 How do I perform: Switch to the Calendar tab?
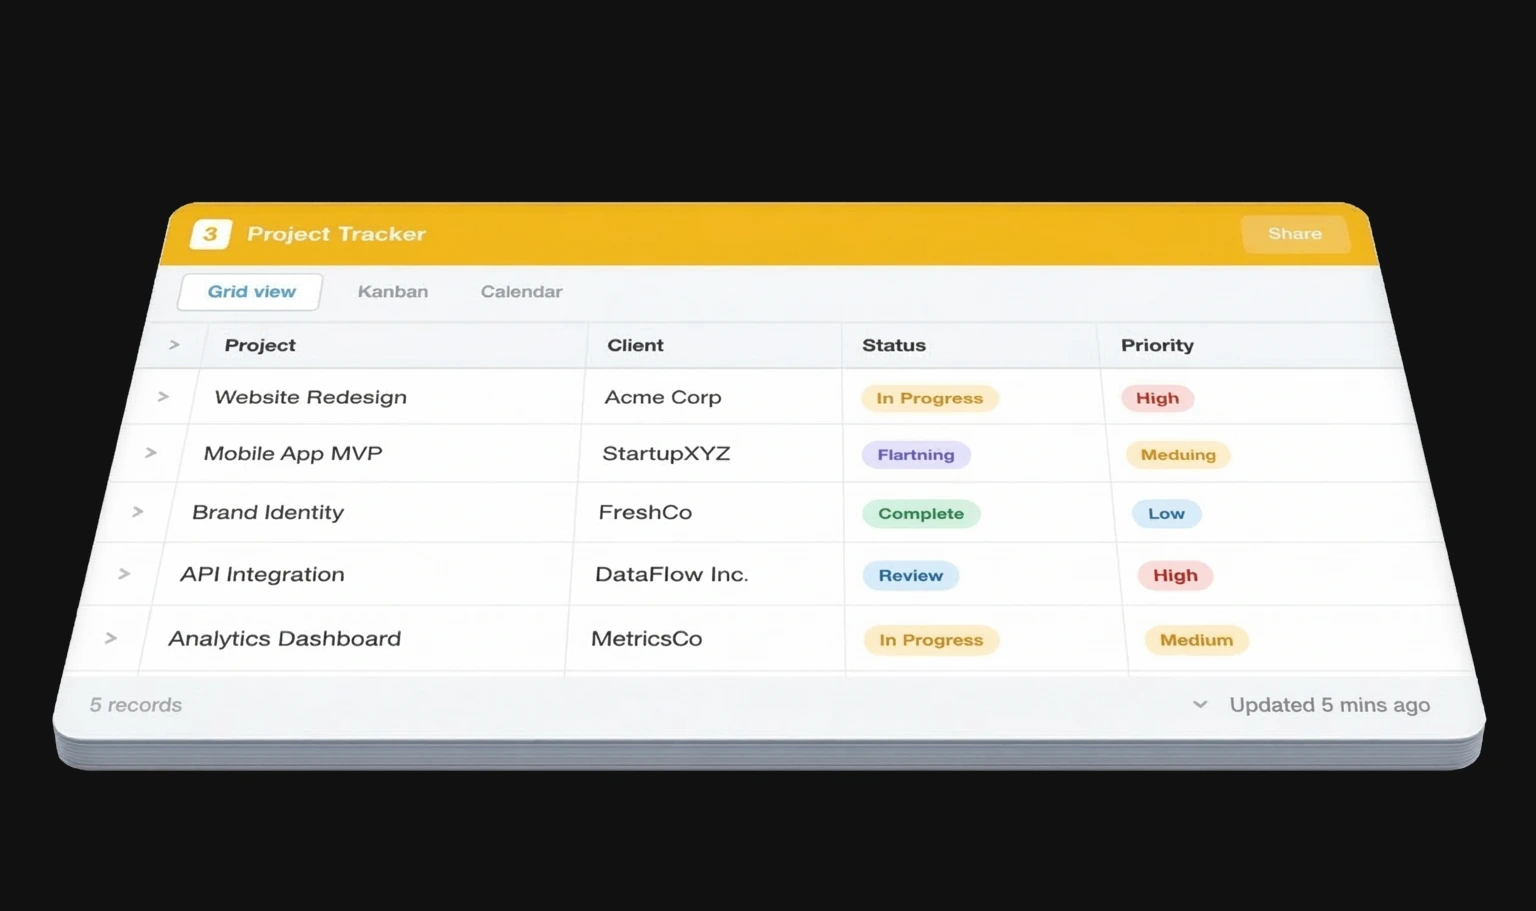click(x=521, y=292)
